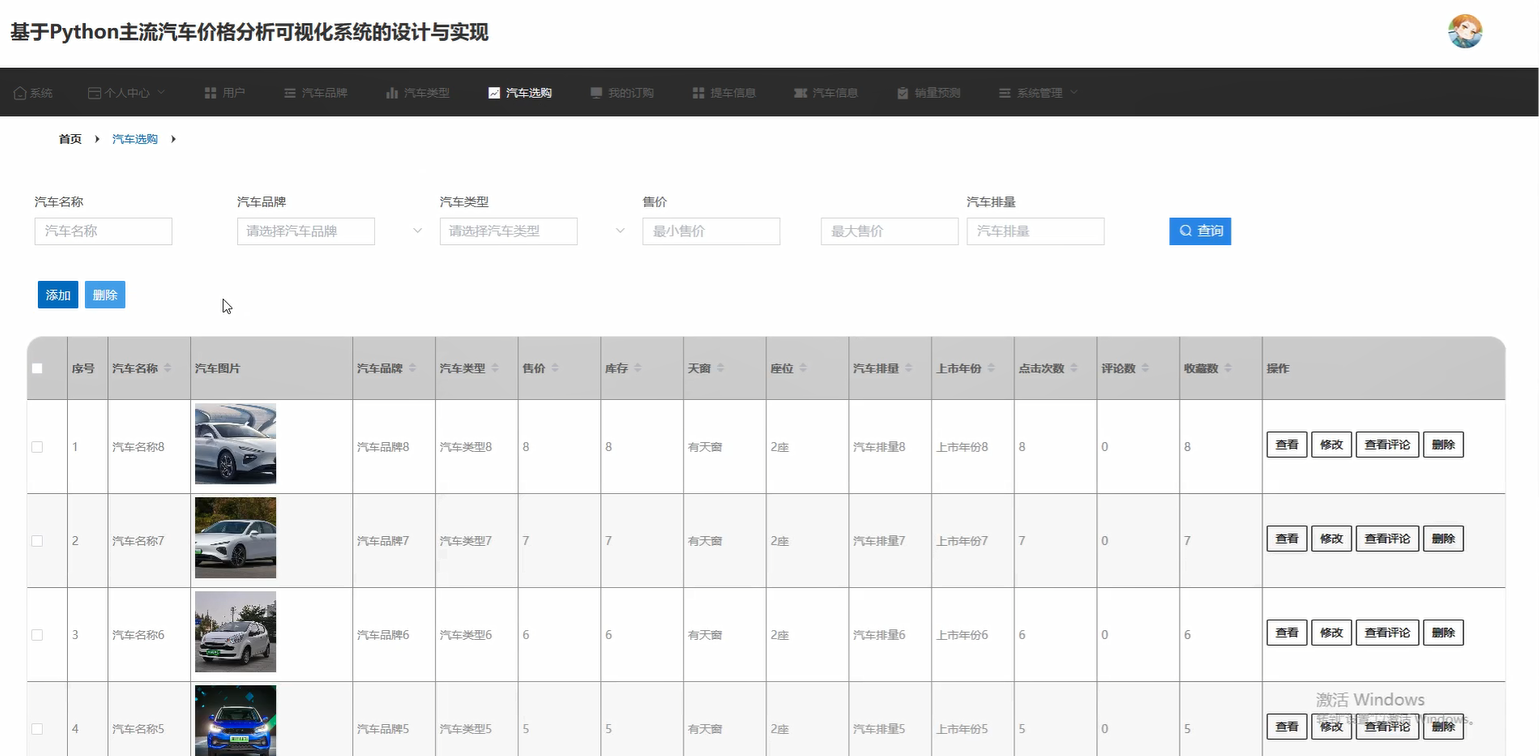Select the 我的订购 monitor icon

click(596, 93)
